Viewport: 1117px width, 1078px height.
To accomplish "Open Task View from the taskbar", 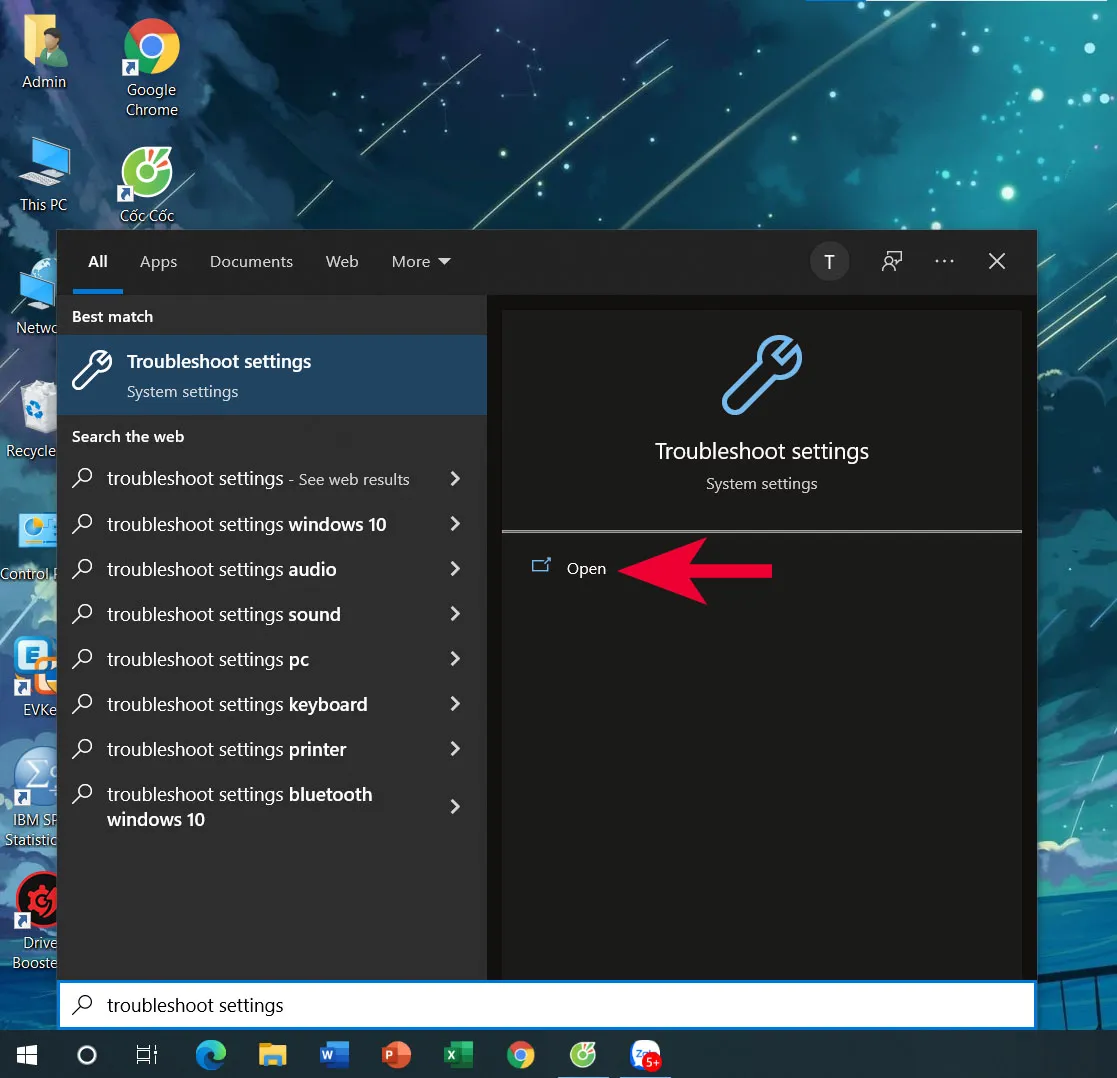I will point(147,1055).
